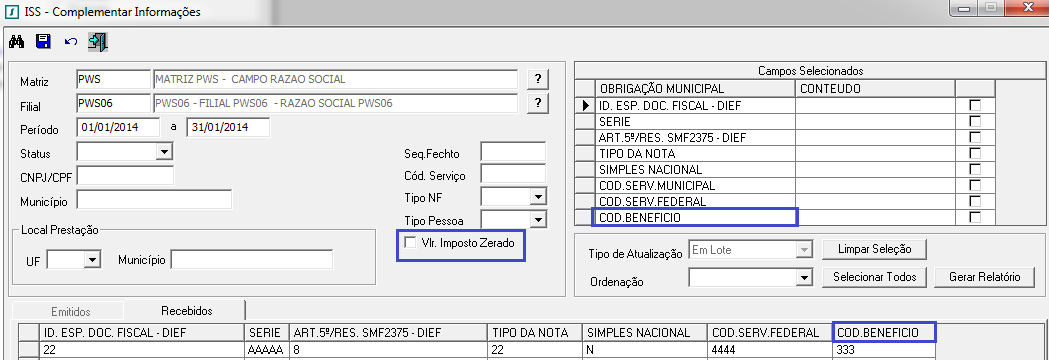Click the Local Prestação Município field

(x=252, y=260)
